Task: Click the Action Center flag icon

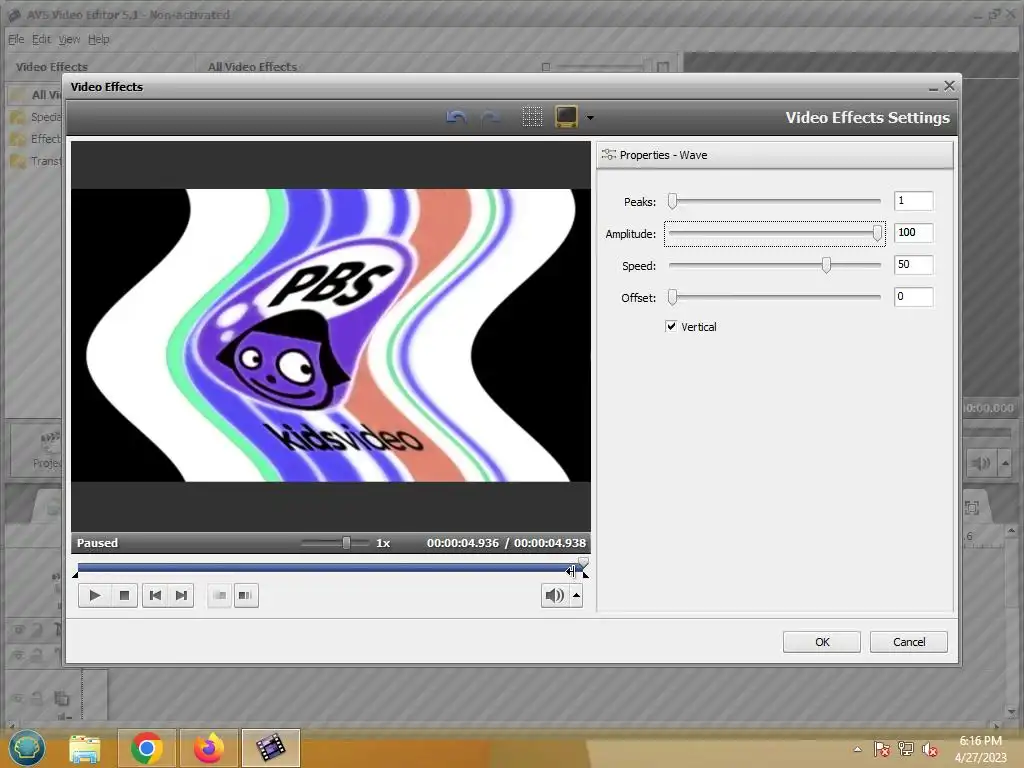Action: 881,749
